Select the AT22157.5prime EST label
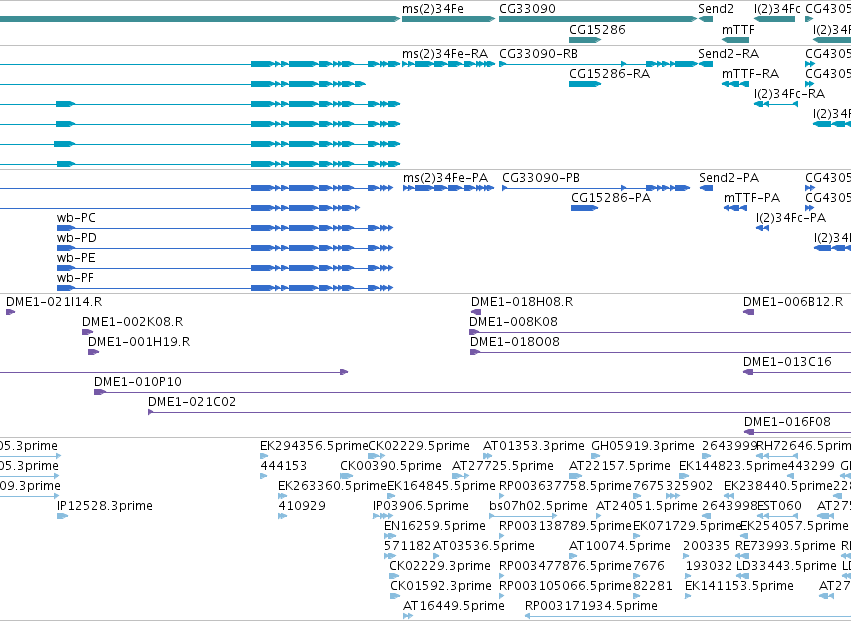The image size is (851, 621). [620, 466]
